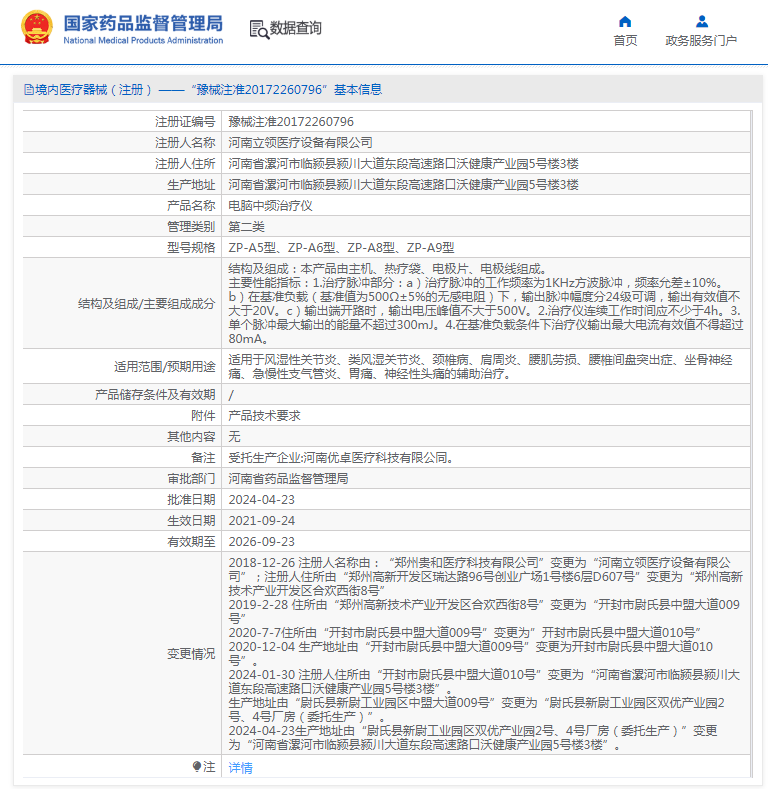Click the 2020-7-7 住所 change entry
Screen dimensions: 768x789
[465, 632]
